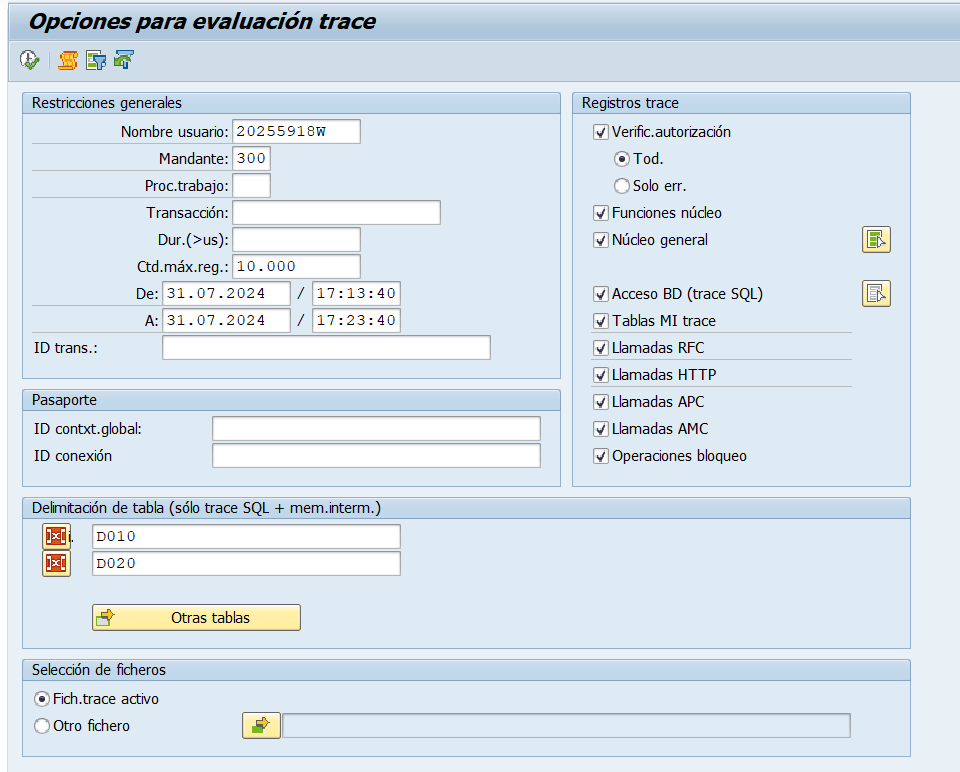Uncheck the Verific.autorización checkbox
Viewport: 960px width, 772px height.
[x=601, y=132]
